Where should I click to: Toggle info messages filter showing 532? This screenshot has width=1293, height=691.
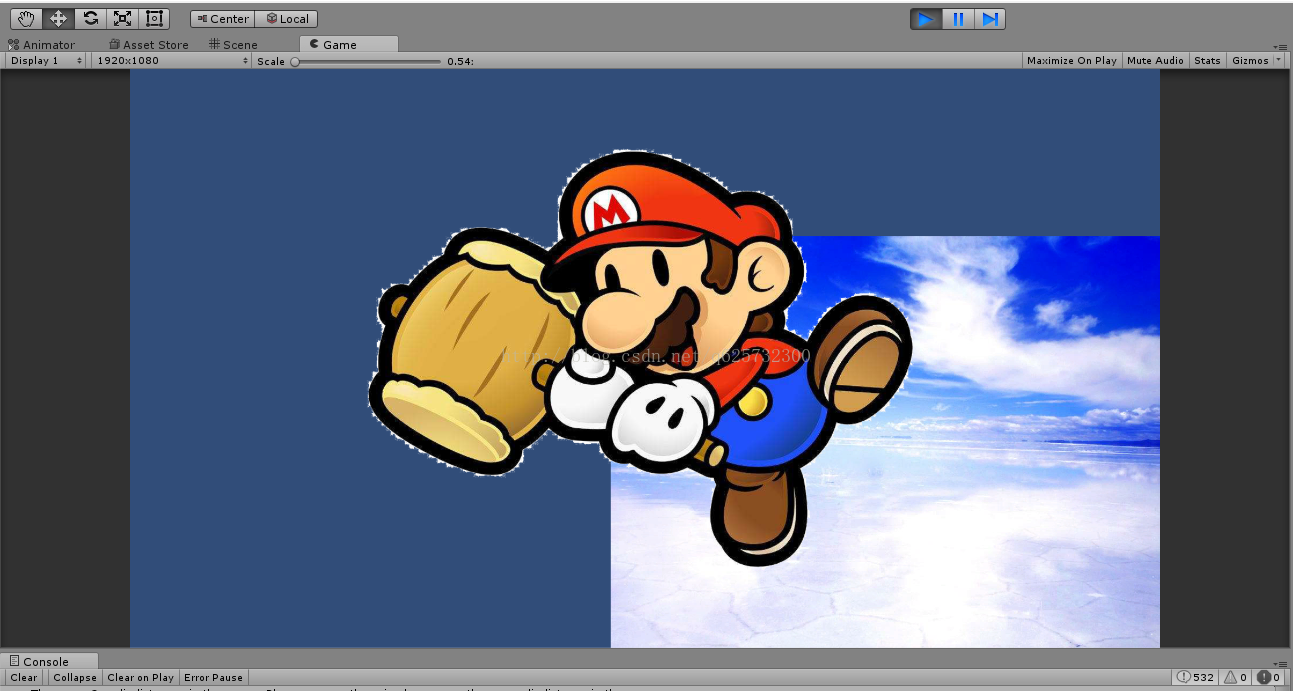click(x=1196, y=677)
